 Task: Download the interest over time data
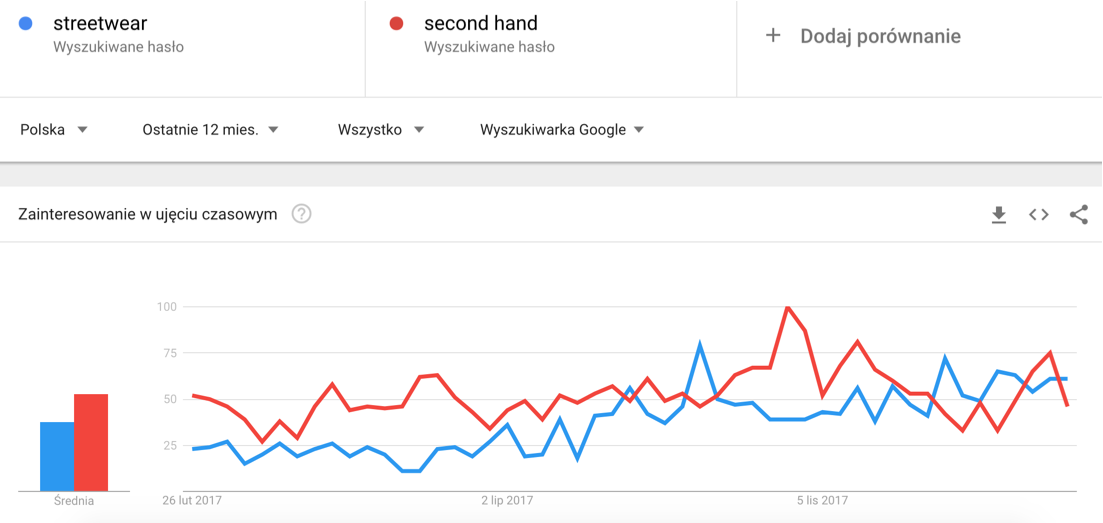(x=998, y=215)
